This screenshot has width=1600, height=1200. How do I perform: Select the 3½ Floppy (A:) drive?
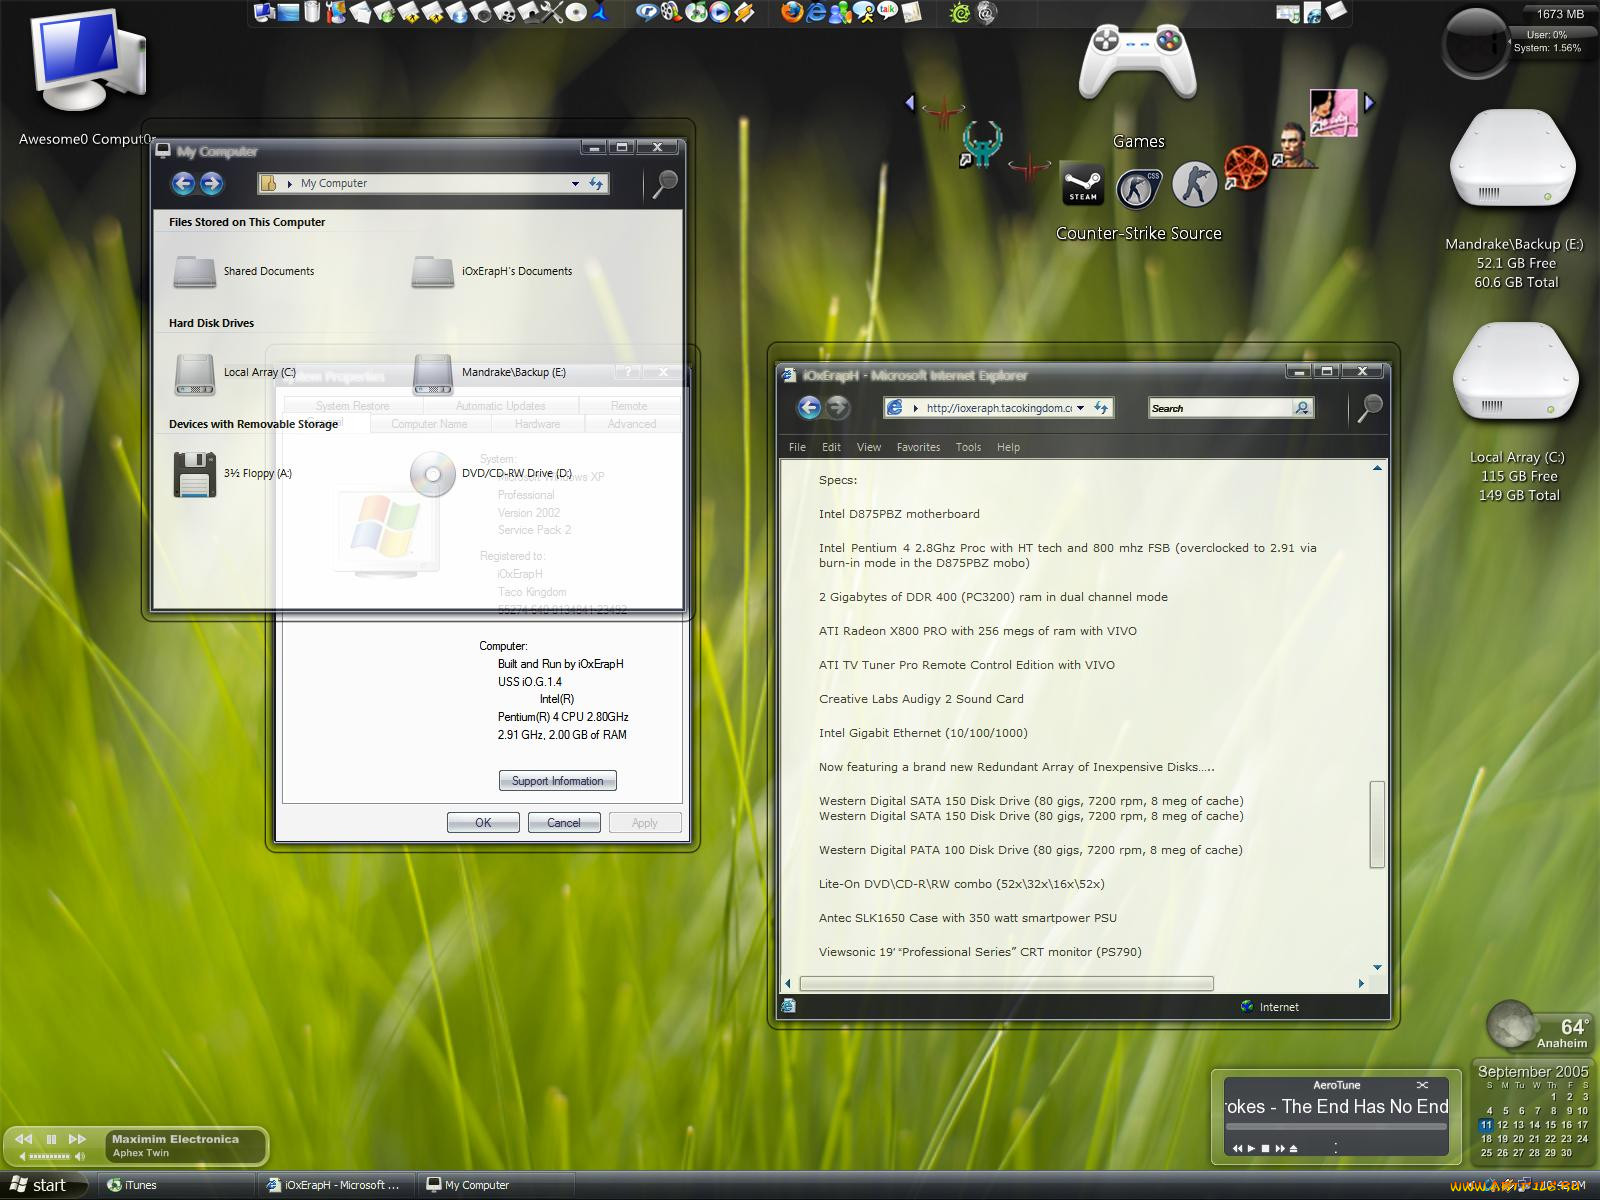[x=233, y=474]
